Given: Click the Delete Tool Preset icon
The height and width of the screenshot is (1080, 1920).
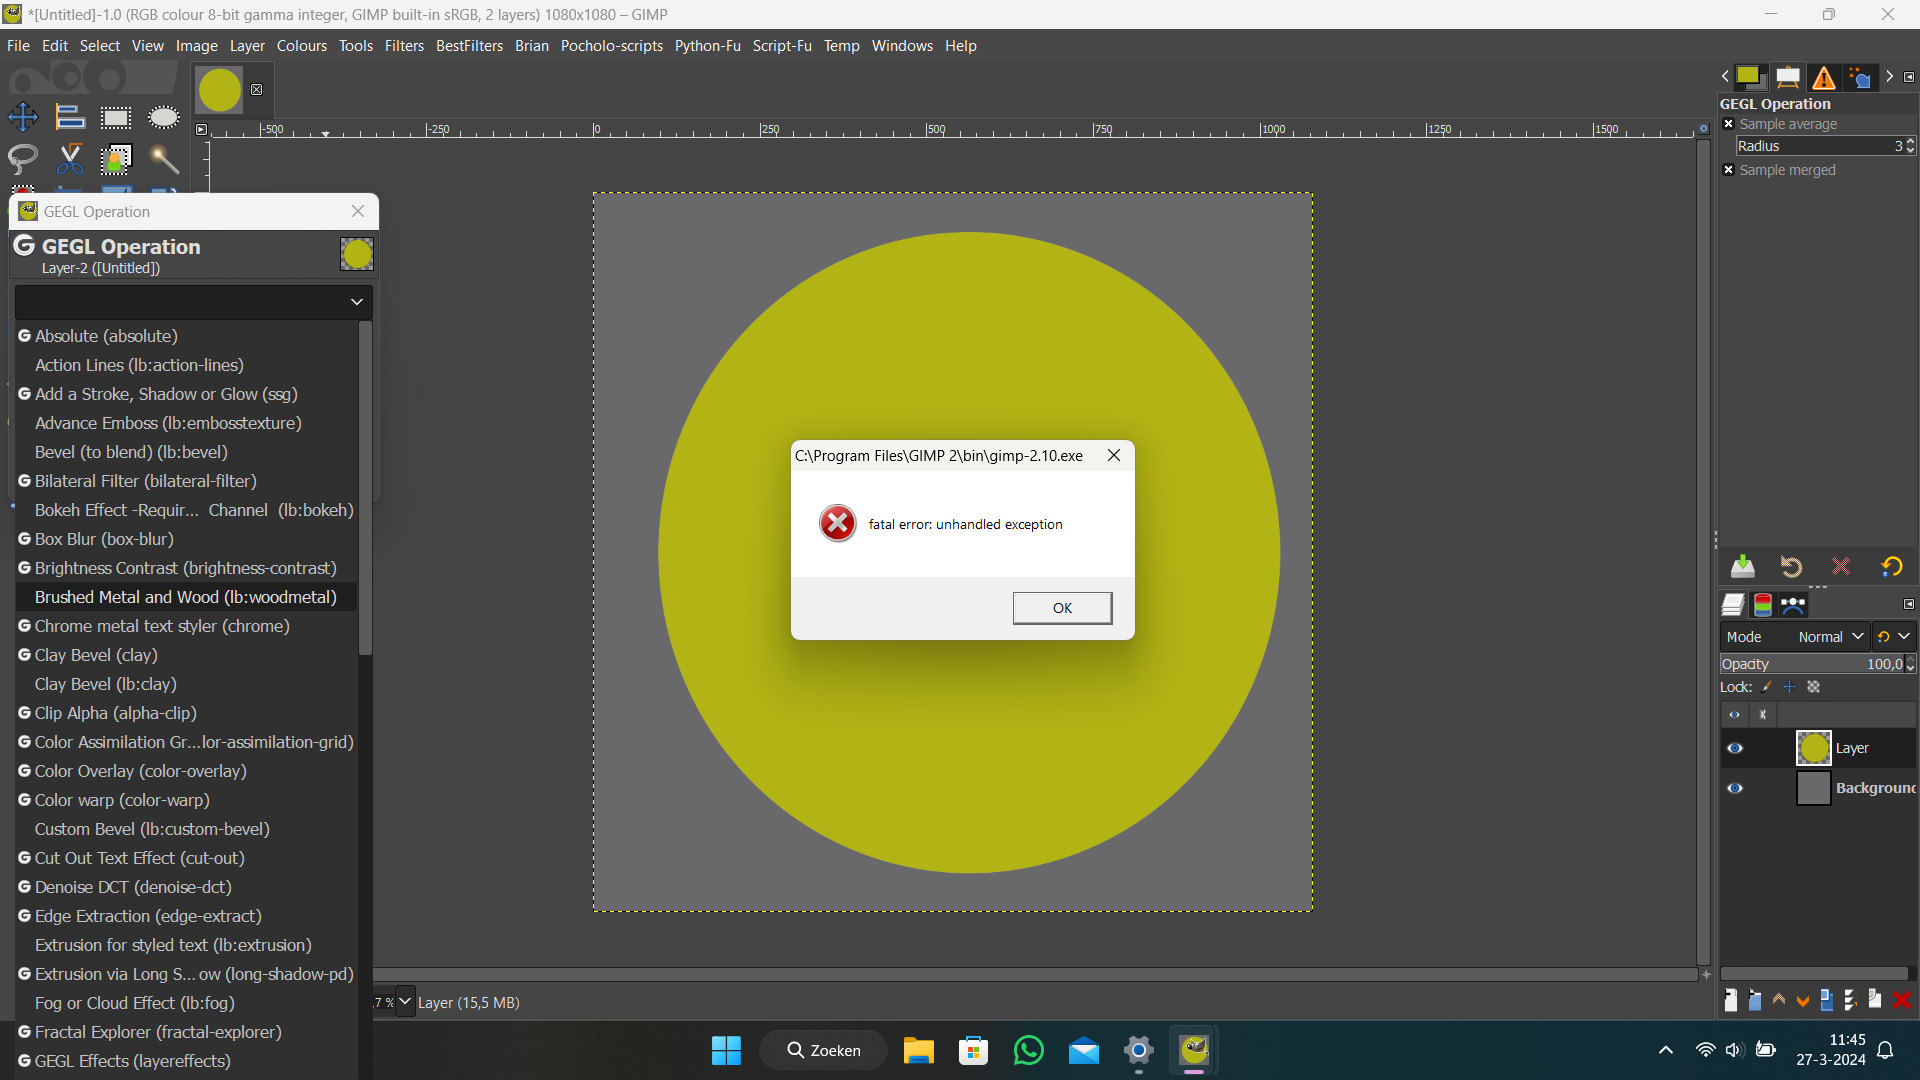Looking at the screenshot, I should [x=1841, y=567].
